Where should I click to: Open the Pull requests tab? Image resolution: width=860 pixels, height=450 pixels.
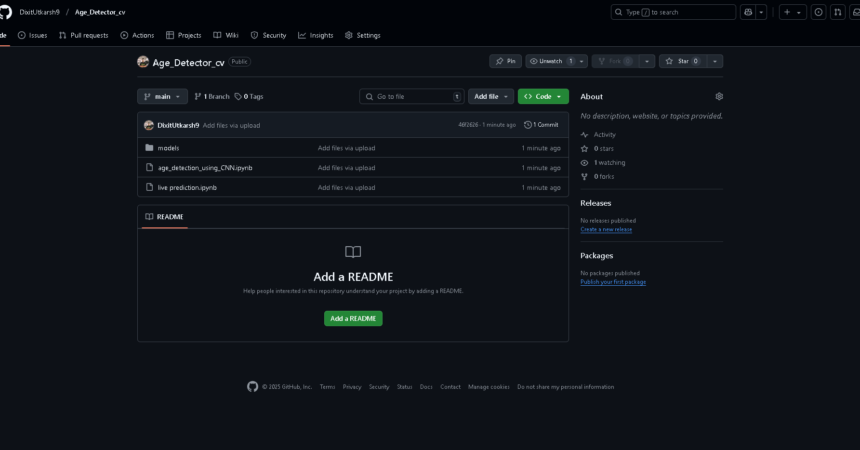(x=83, y=35)
